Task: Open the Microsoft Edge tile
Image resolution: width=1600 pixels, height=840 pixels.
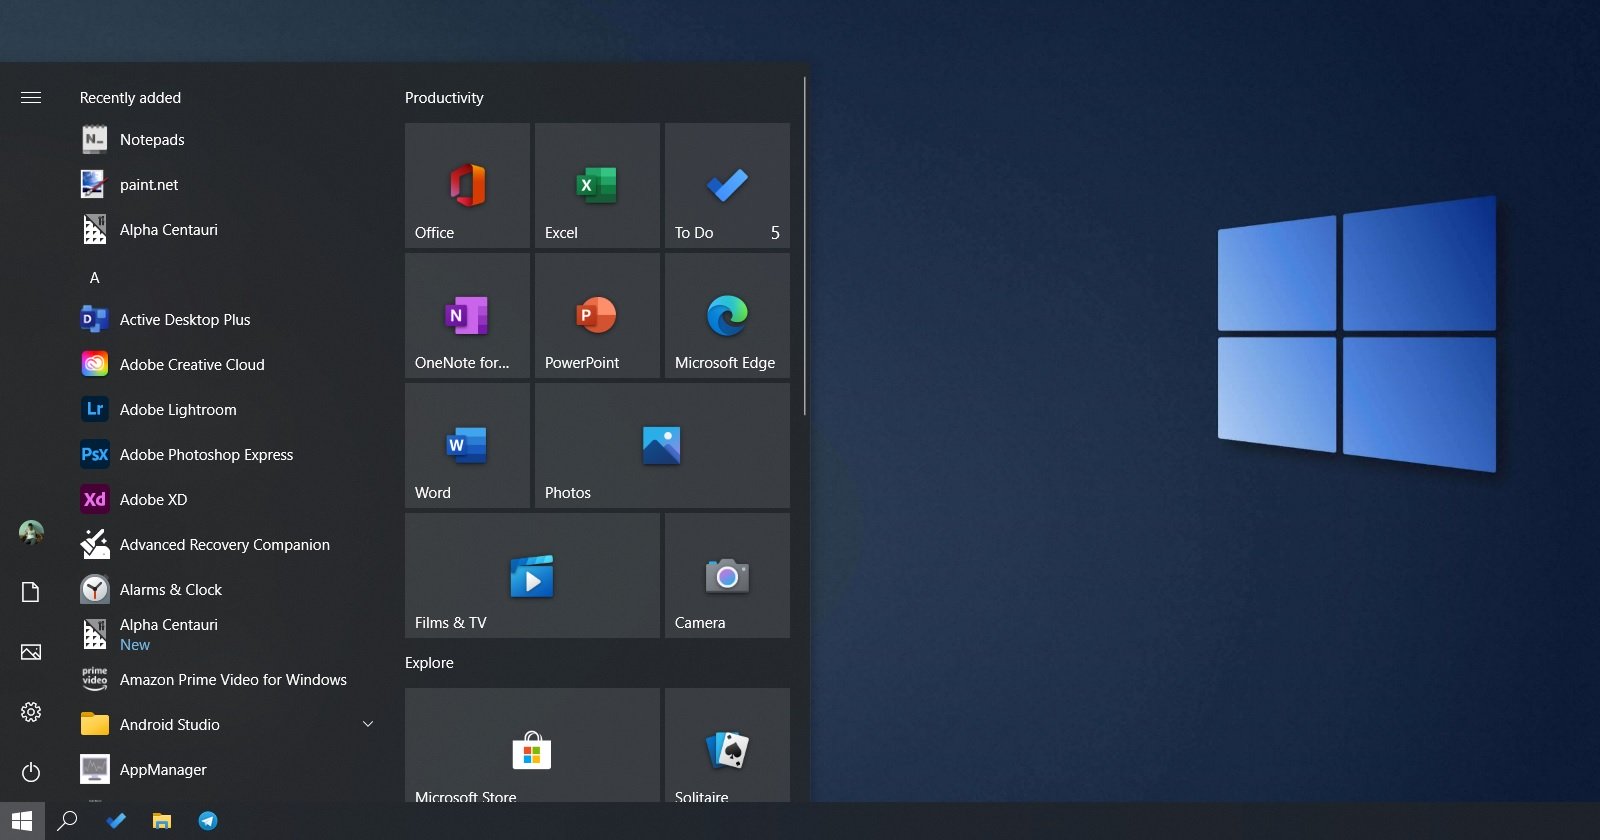Action: coord(727,315)
